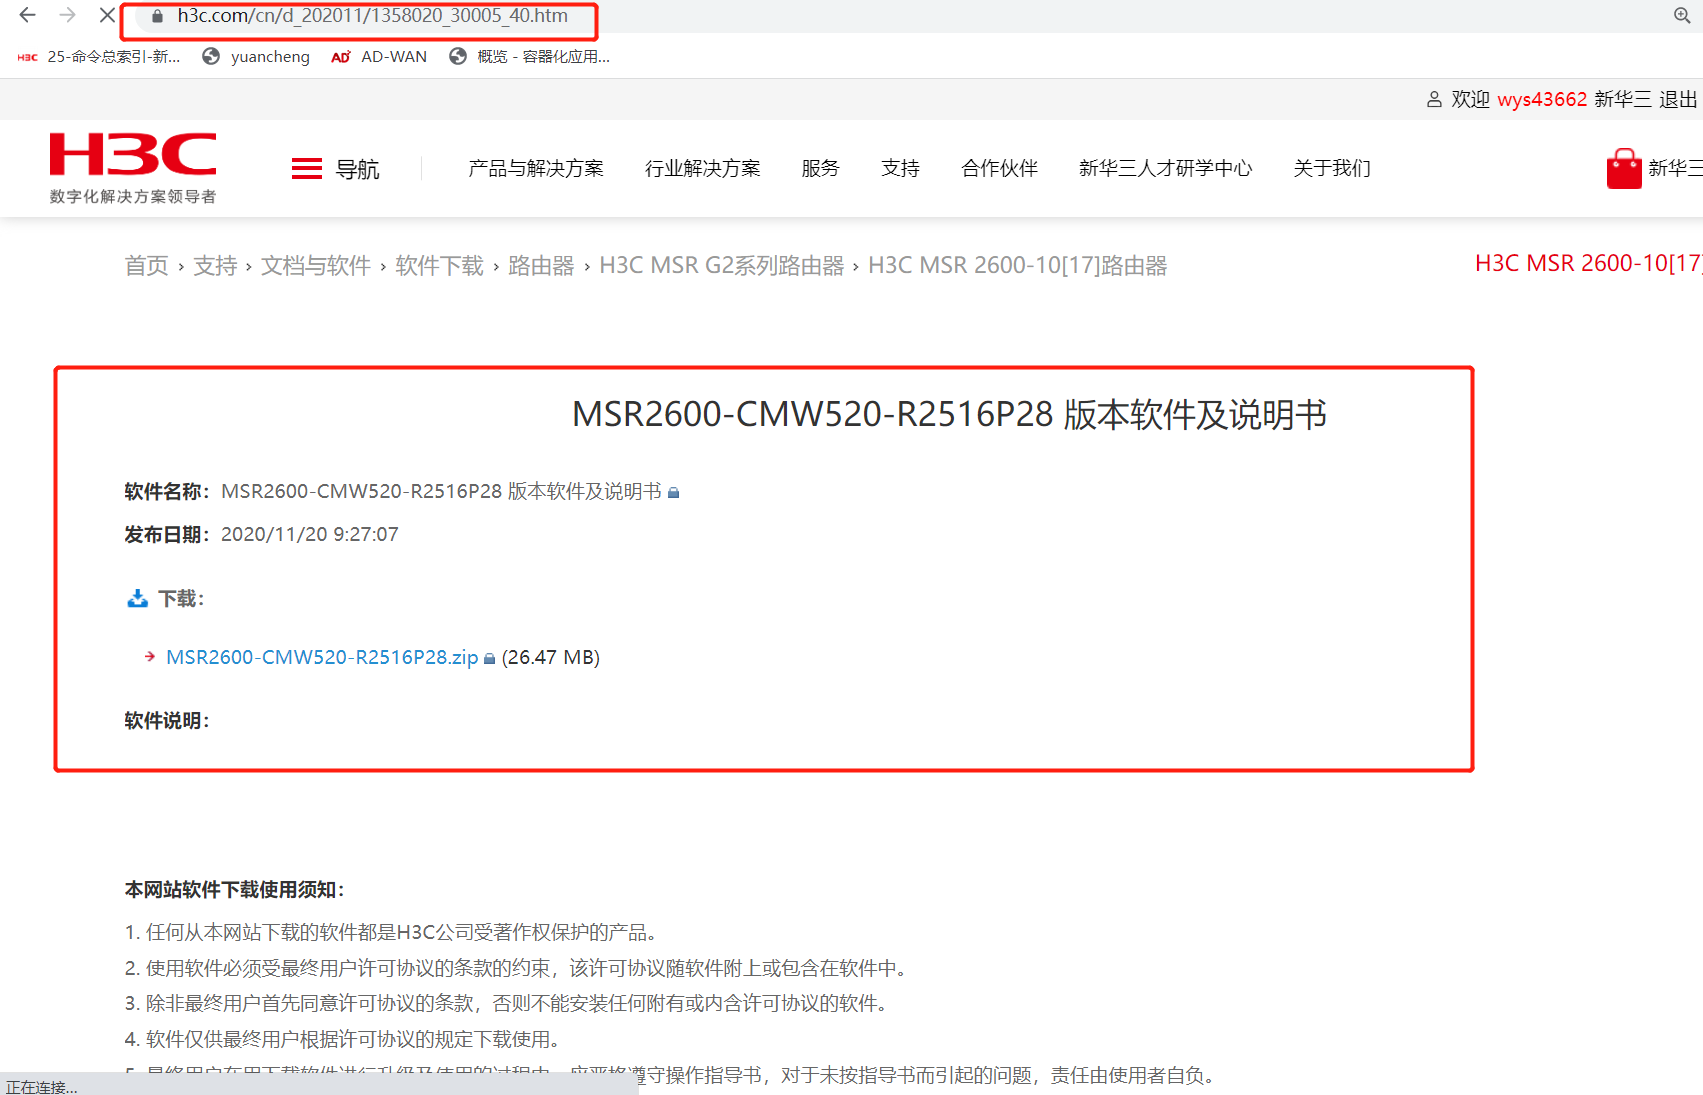The image size is (1703, 1095).
Task: Open the yuancheng bookmark
Action: click(x=256, y=57)
